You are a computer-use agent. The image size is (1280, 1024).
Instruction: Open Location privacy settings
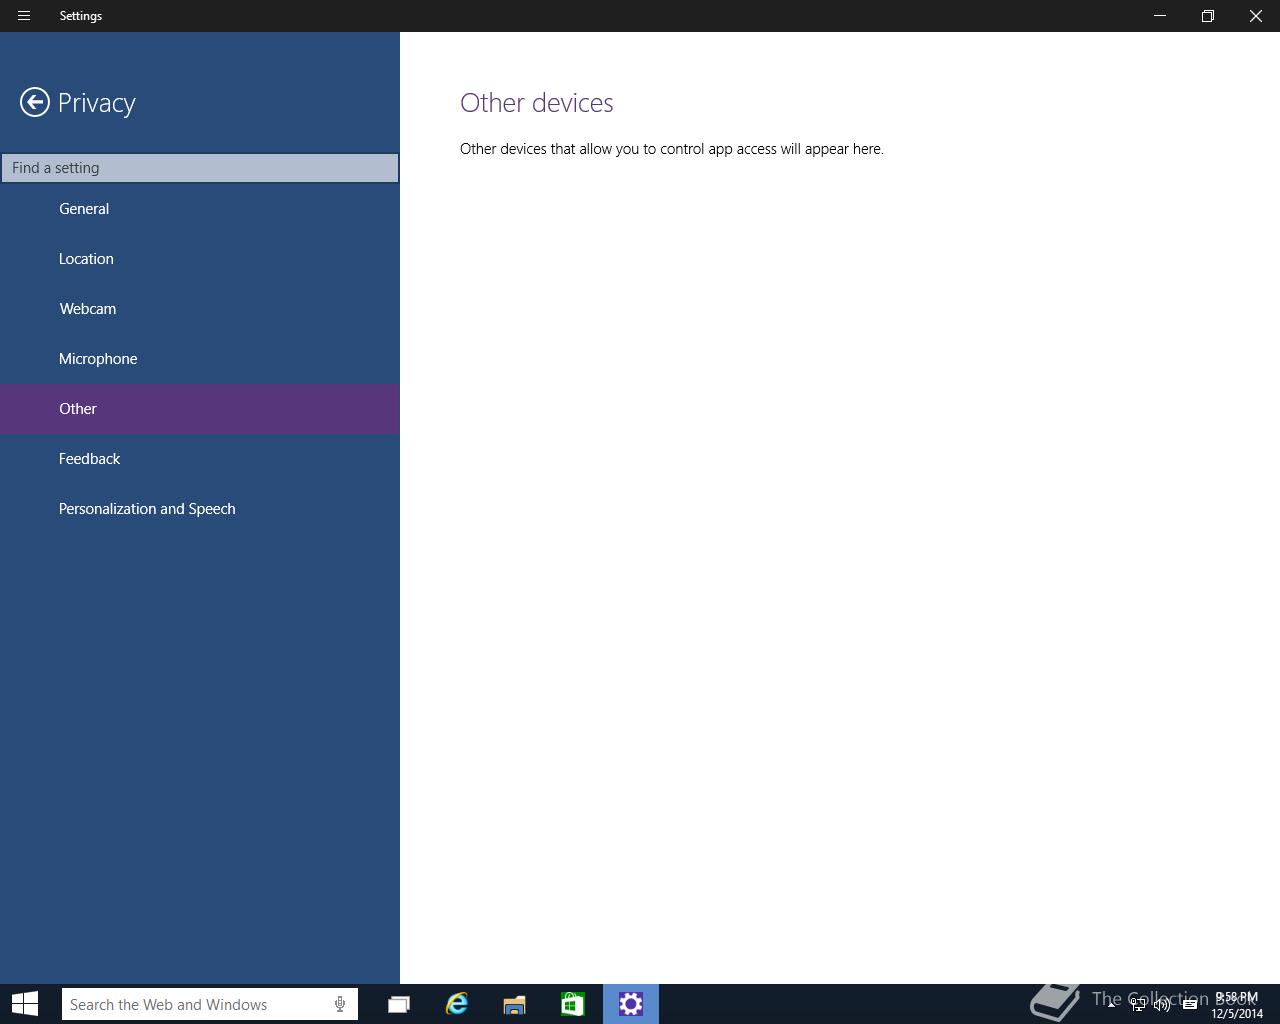tap(200, 259)
